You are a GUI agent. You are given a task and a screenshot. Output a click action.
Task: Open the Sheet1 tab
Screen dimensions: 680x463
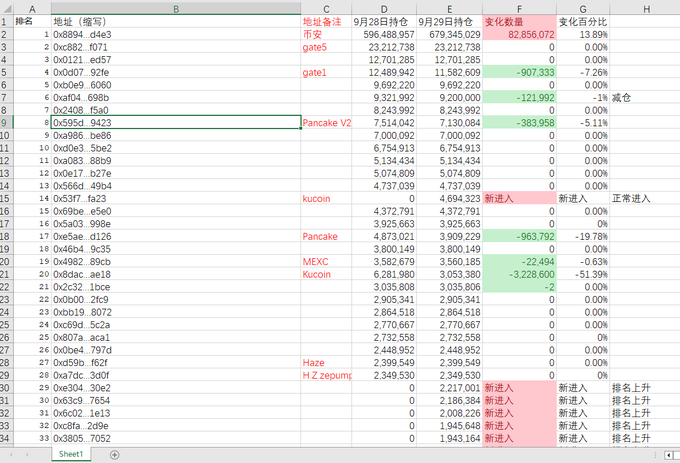(71, 454)
